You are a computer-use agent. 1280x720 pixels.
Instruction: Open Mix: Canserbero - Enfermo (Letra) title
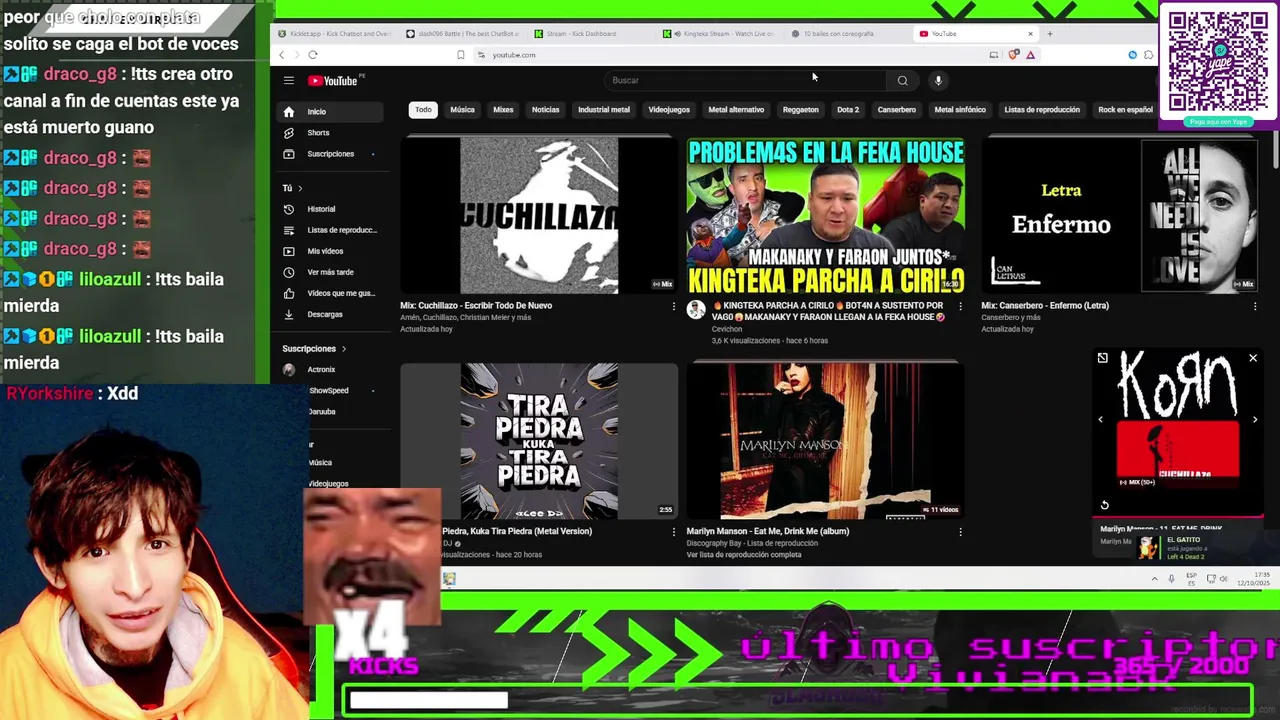[1045, 306]
